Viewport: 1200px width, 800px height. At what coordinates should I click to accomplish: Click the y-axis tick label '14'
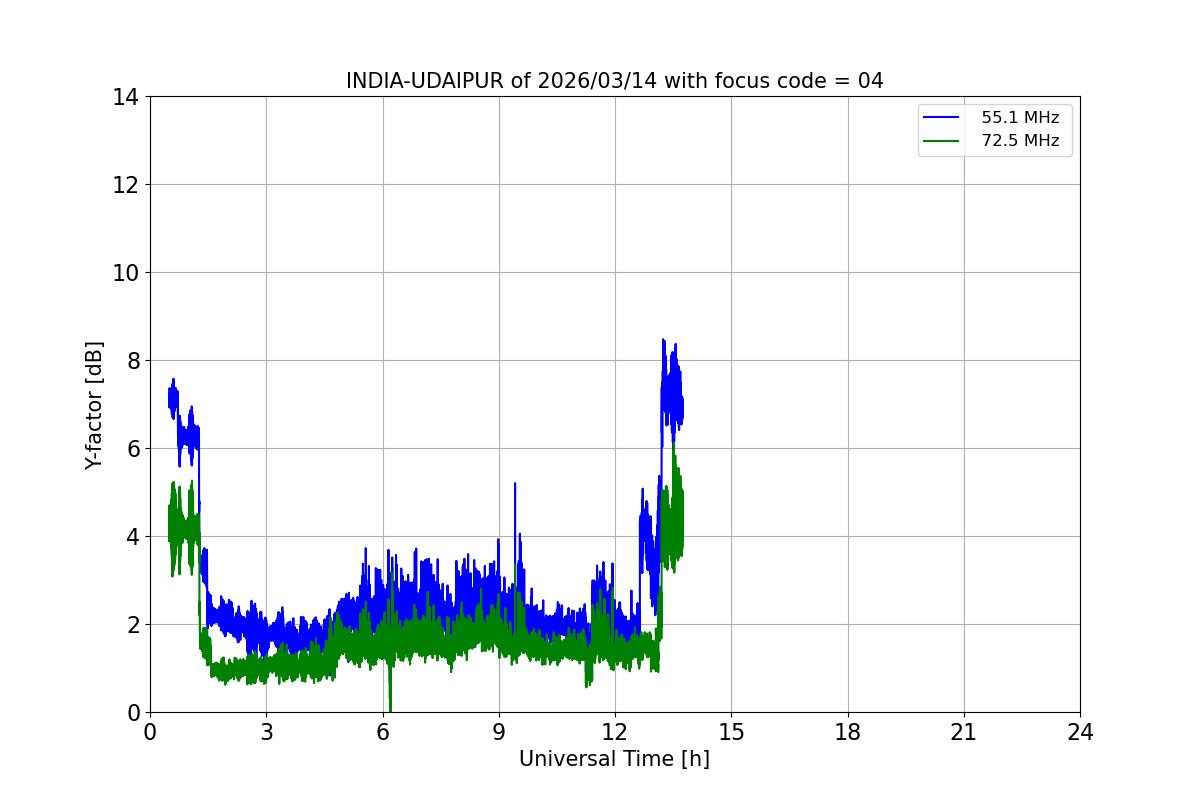126,97
